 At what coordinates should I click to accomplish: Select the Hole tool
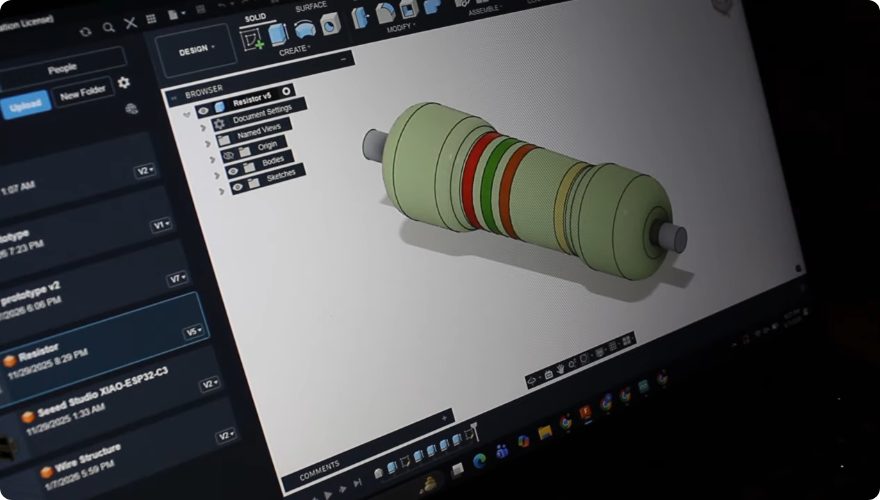(330, 25)
